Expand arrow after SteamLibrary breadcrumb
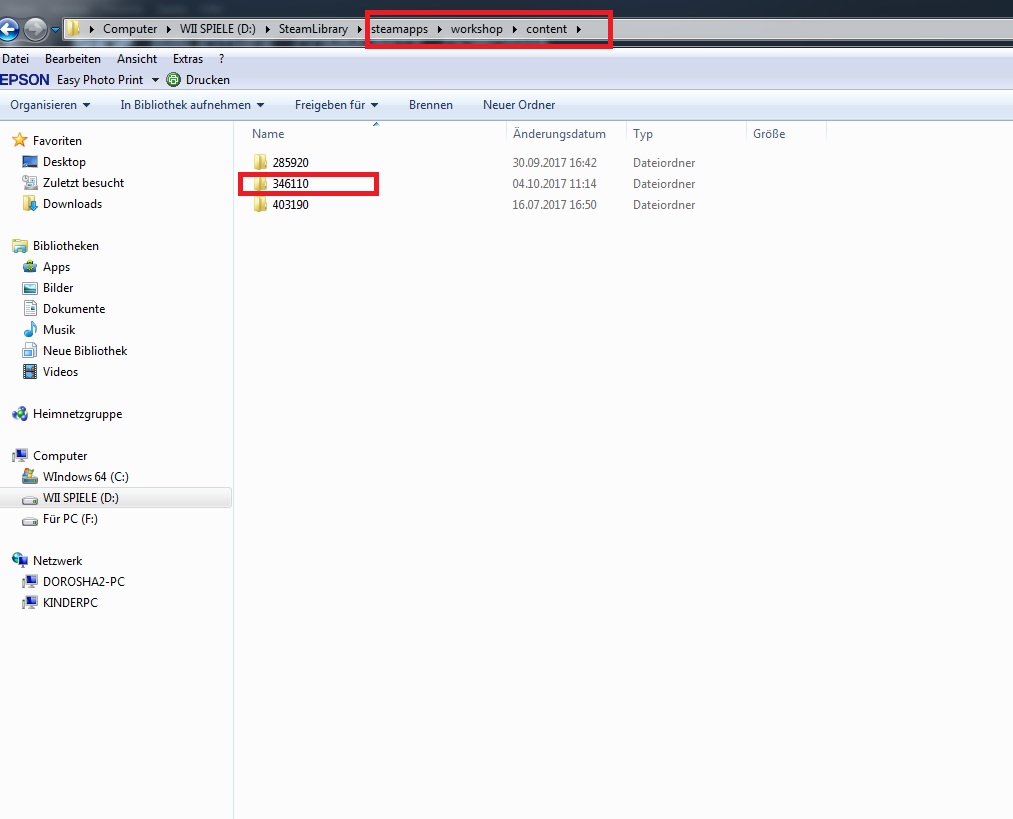 pos(360,29)
